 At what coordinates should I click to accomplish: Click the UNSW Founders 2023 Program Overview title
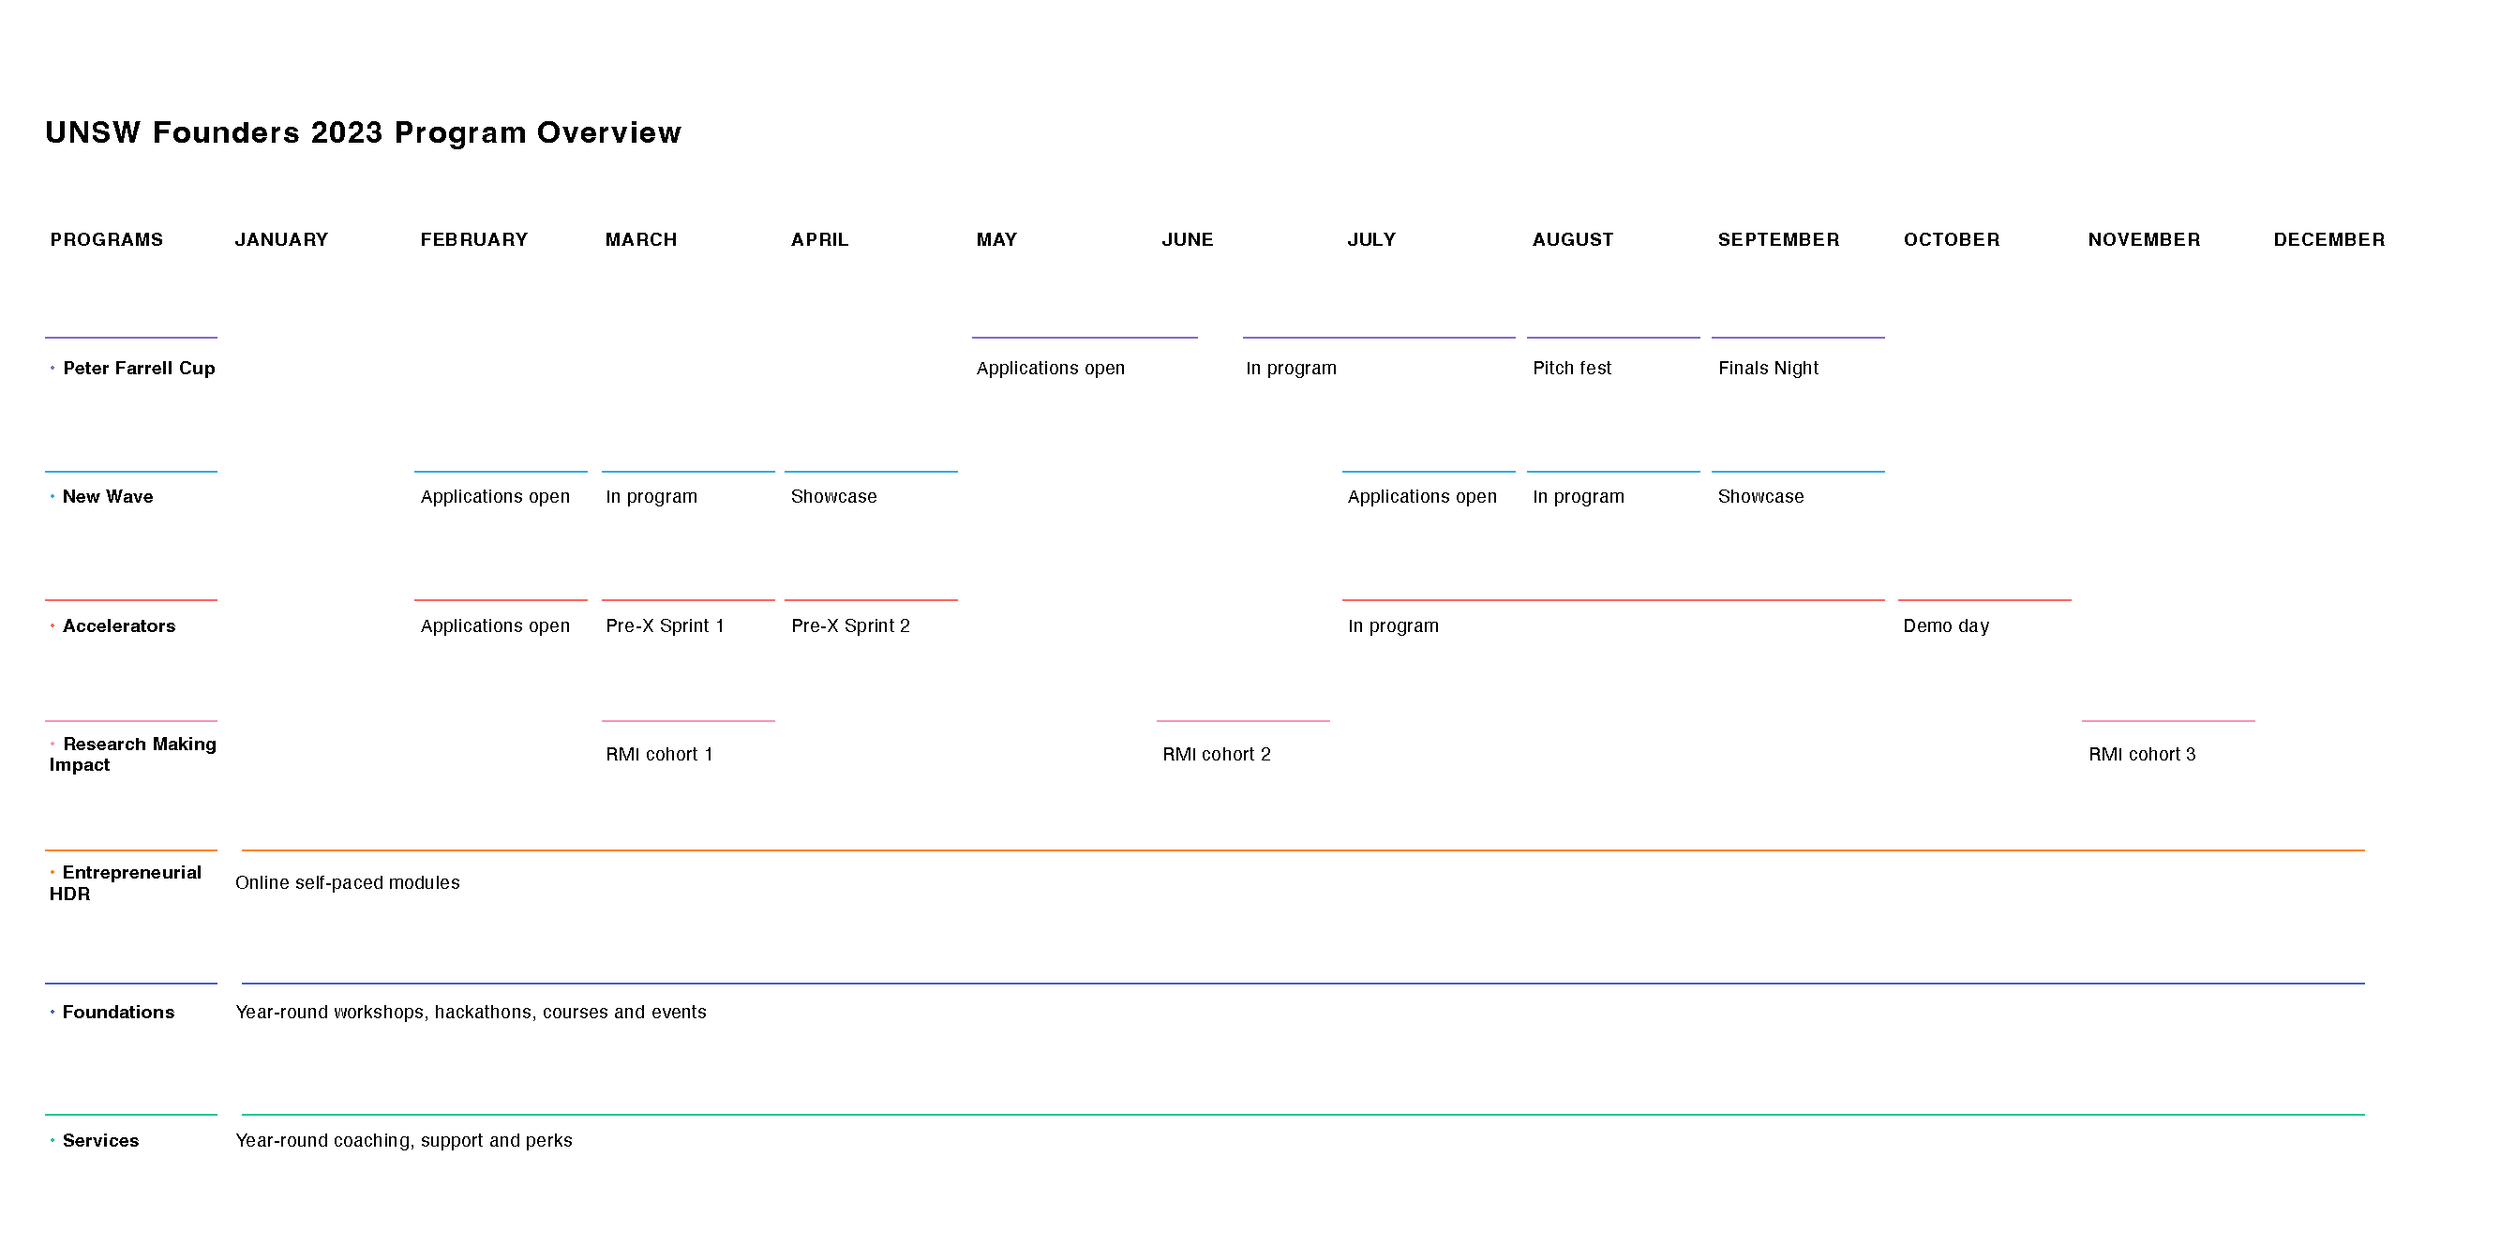coord(364,133)
